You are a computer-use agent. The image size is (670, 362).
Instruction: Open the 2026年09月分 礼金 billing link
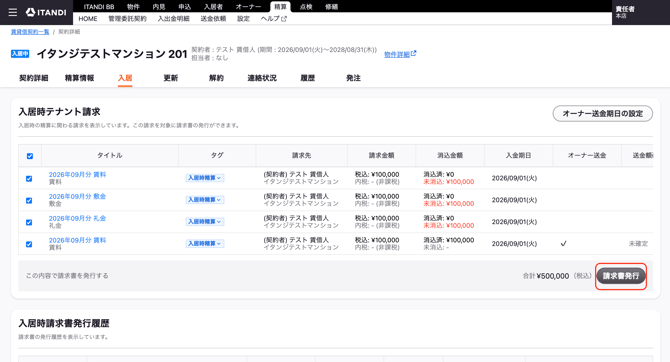coord(77,218)
